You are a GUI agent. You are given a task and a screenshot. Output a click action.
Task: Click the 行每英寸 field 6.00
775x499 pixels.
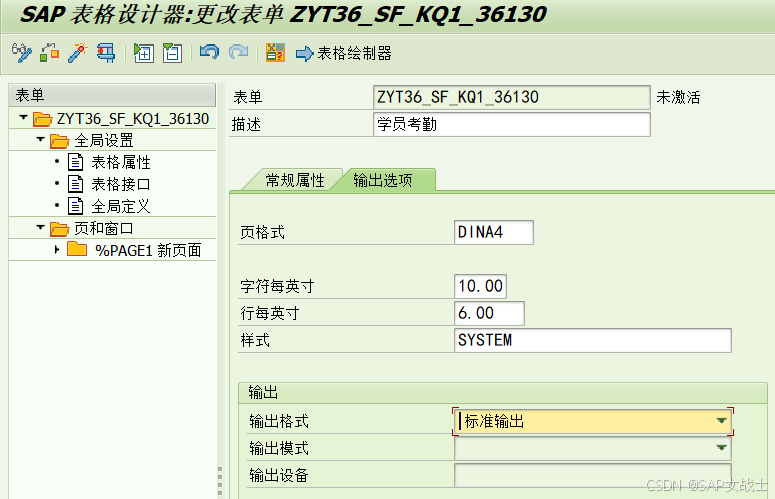point(489,313)
